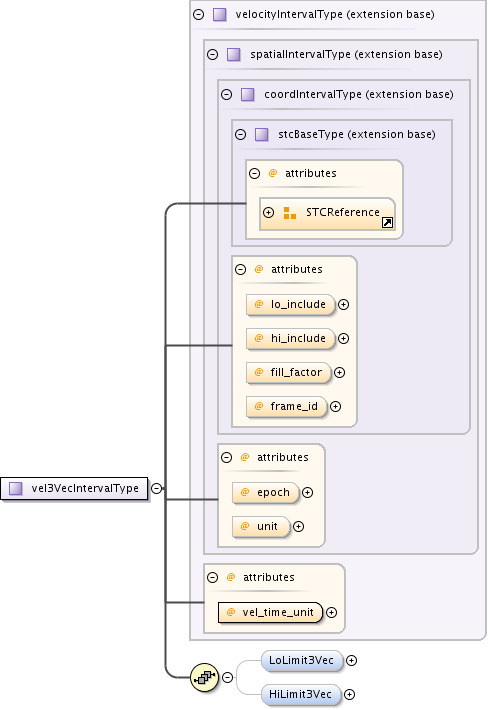The width and height of the screenshot is (488, 710).
Task: Click the STCReference attribute group icon
Action: point(290,213)
